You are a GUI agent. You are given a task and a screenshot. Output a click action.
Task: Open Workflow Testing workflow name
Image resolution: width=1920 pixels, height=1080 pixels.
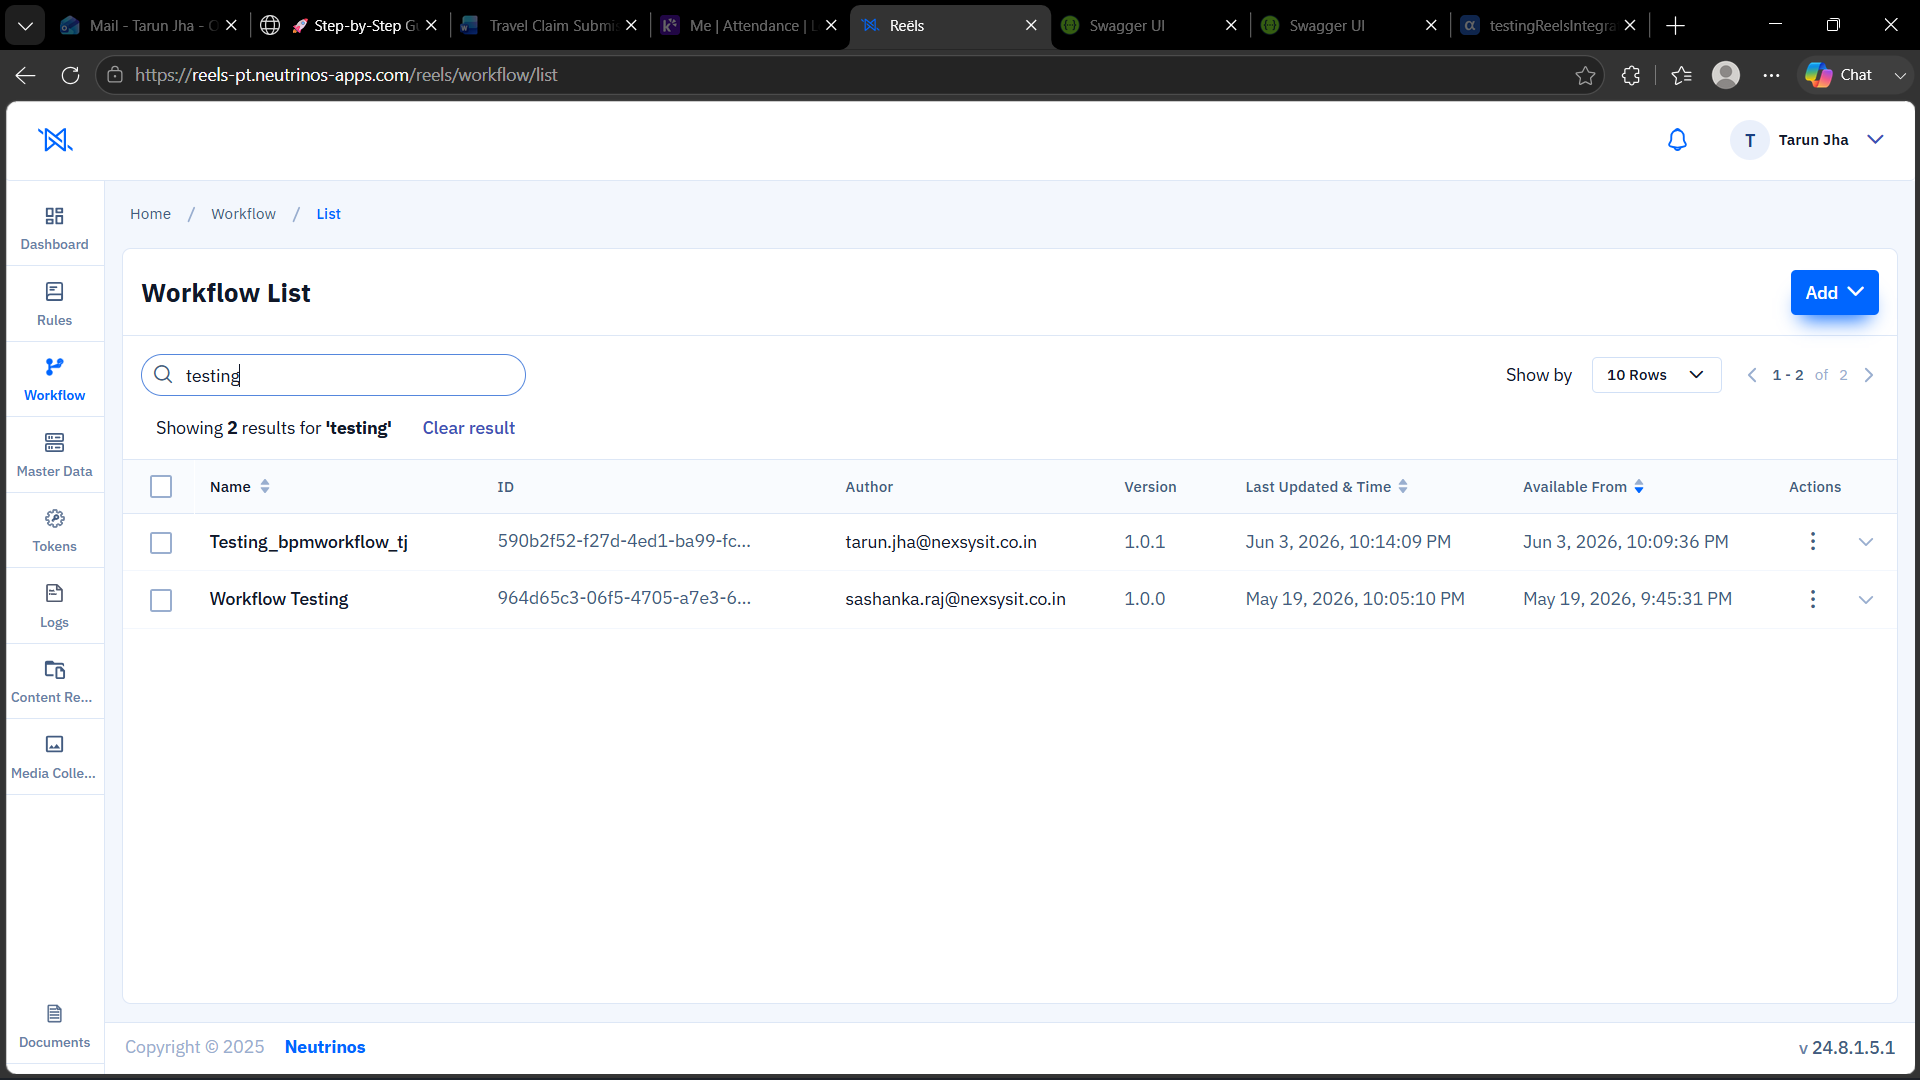coord(279,599)
